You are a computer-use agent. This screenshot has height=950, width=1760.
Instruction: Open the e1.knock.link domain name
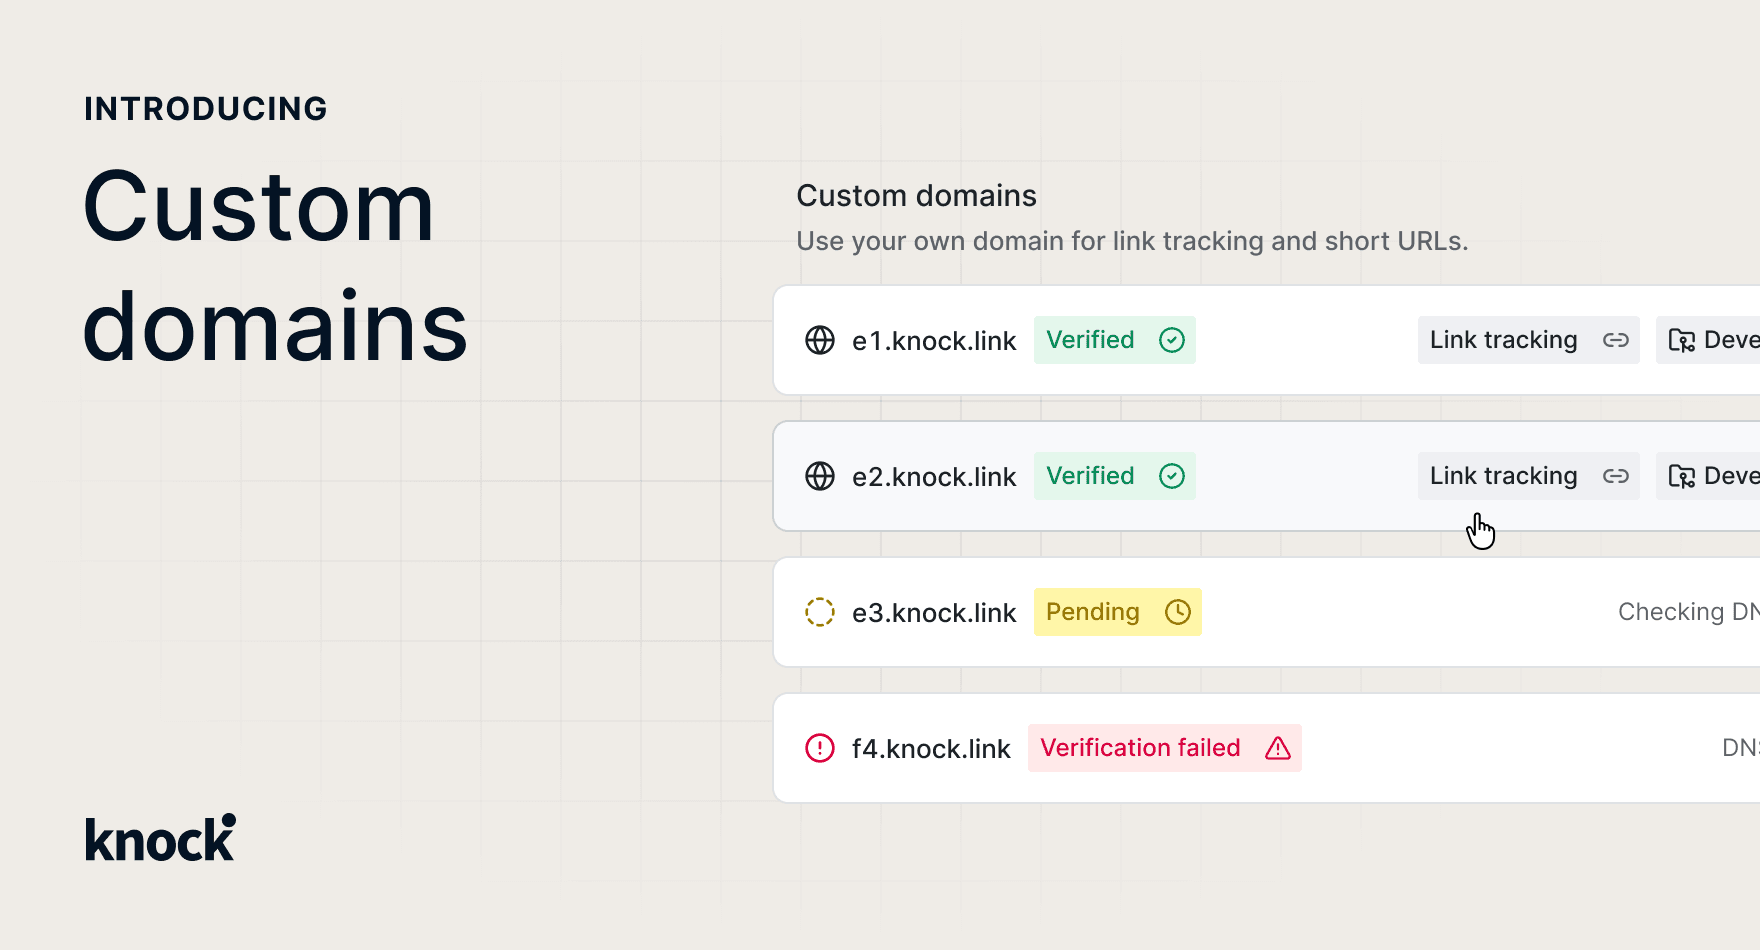click(x=933, y=341)
